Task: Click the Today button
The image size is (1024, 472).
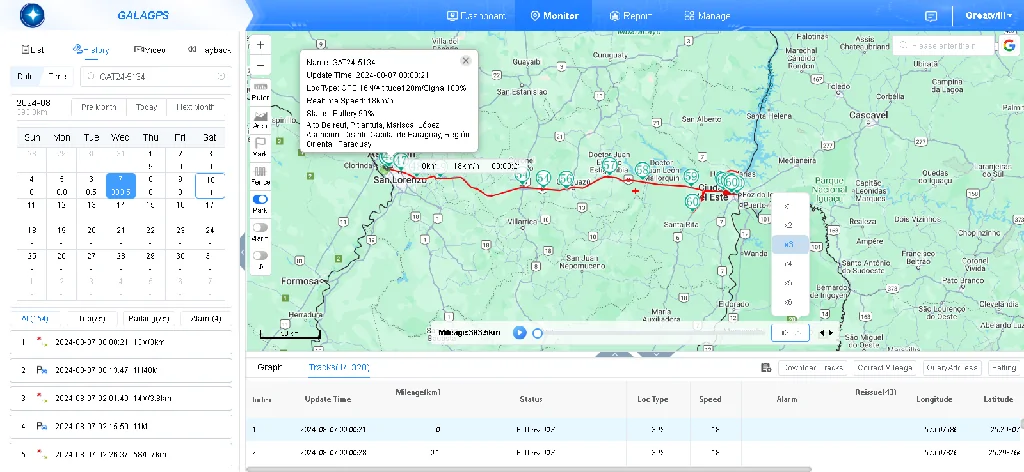Action: click(147, 107)
